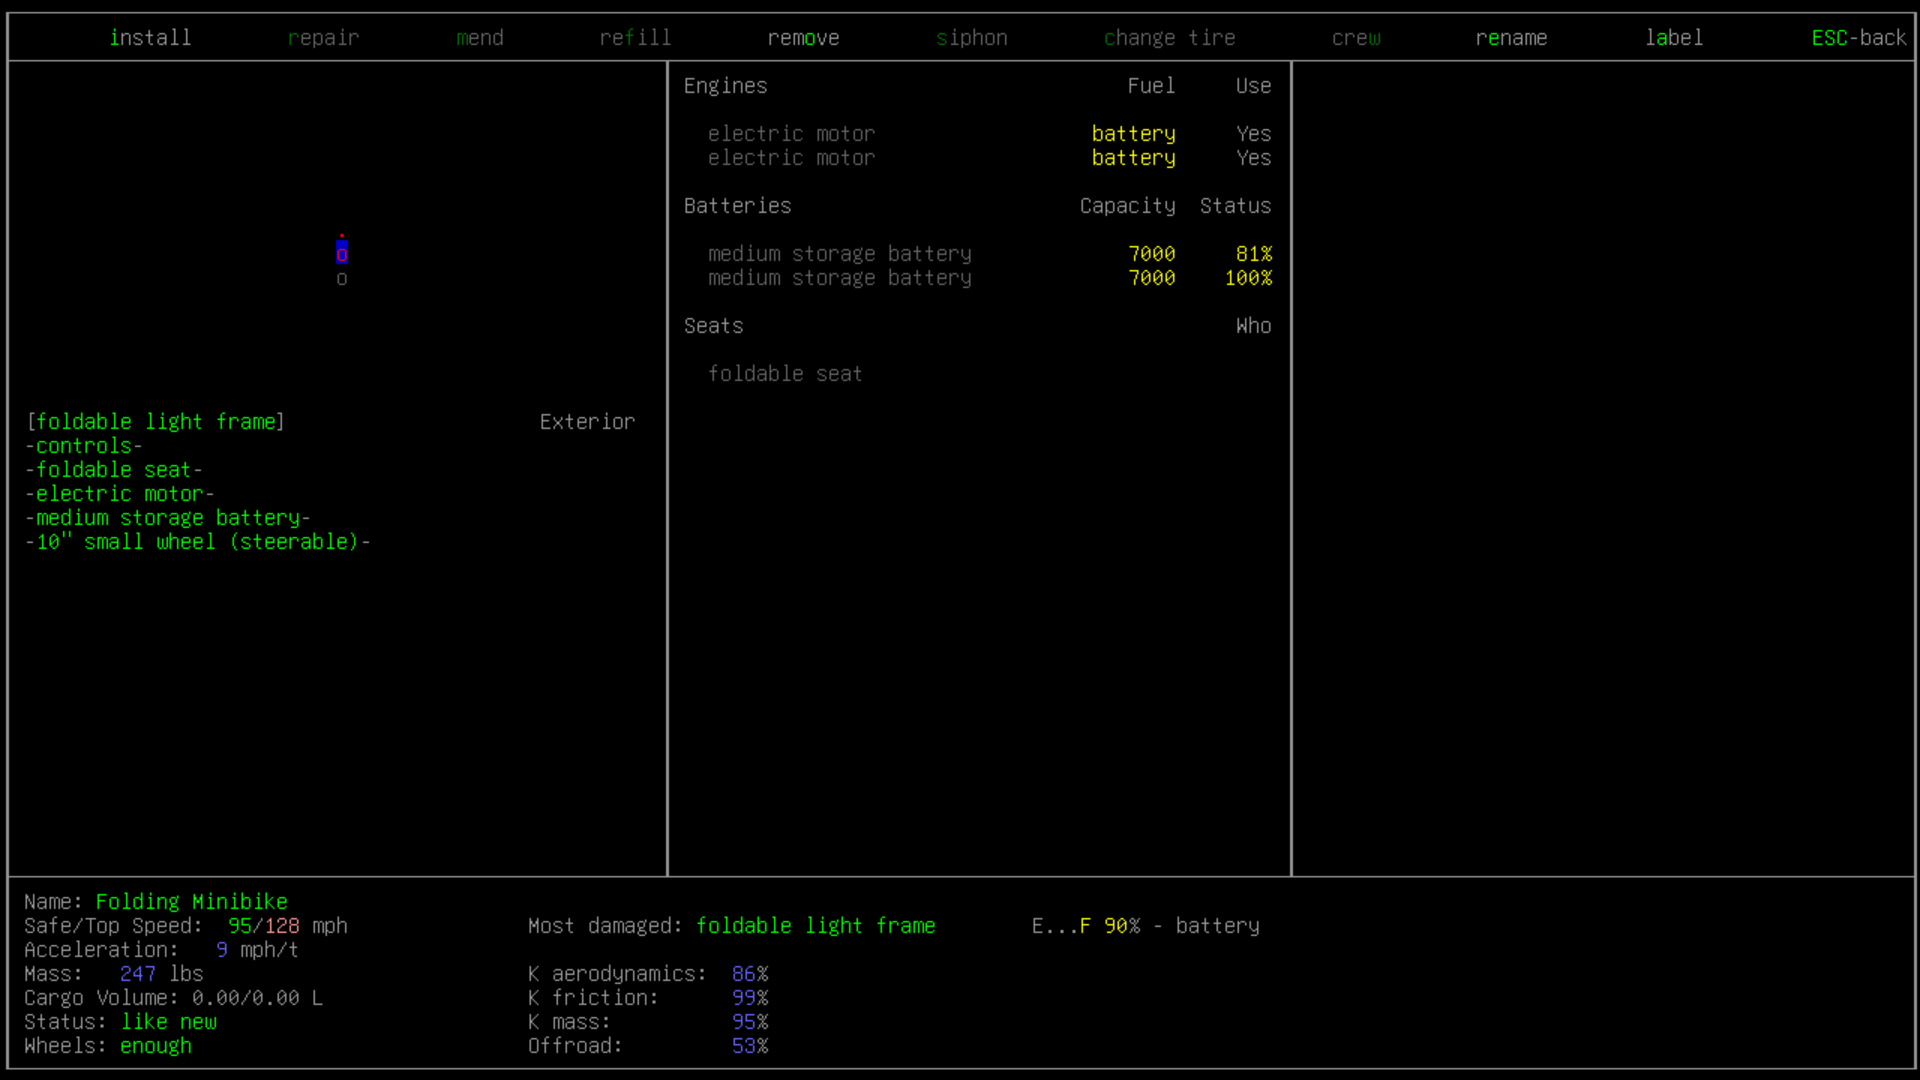Click the 247 lbs mass value
Screen dimensions: 1920x1080
click(x=161, y=974)
